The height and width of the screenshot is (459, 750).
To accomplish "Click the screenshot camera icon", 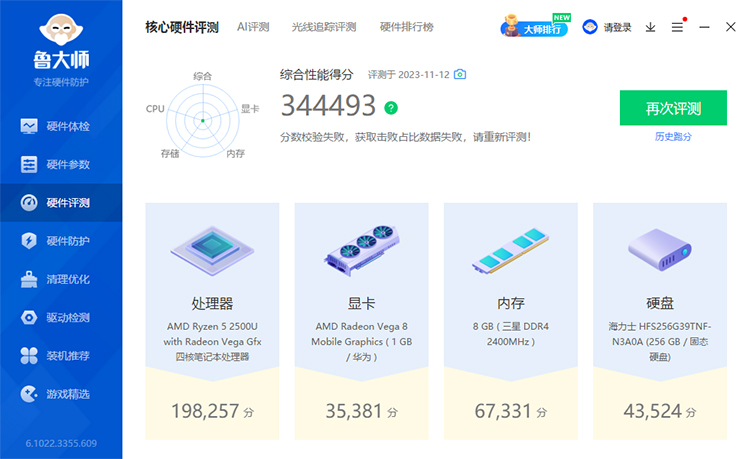I will pos(460,74).
